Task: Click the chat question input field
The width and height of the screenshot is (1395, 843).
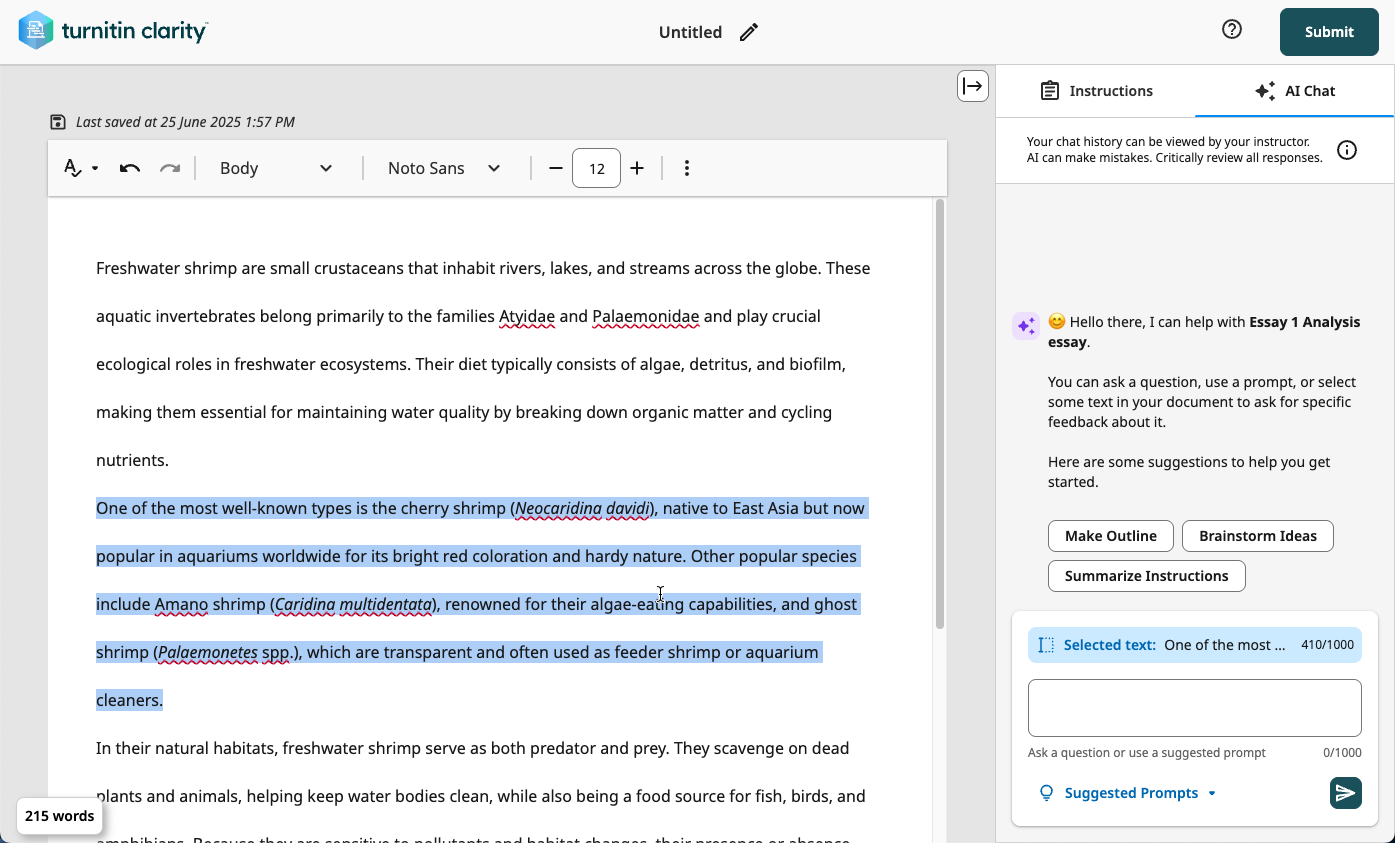Action: pyautogui.click(x=1194, y=708)
